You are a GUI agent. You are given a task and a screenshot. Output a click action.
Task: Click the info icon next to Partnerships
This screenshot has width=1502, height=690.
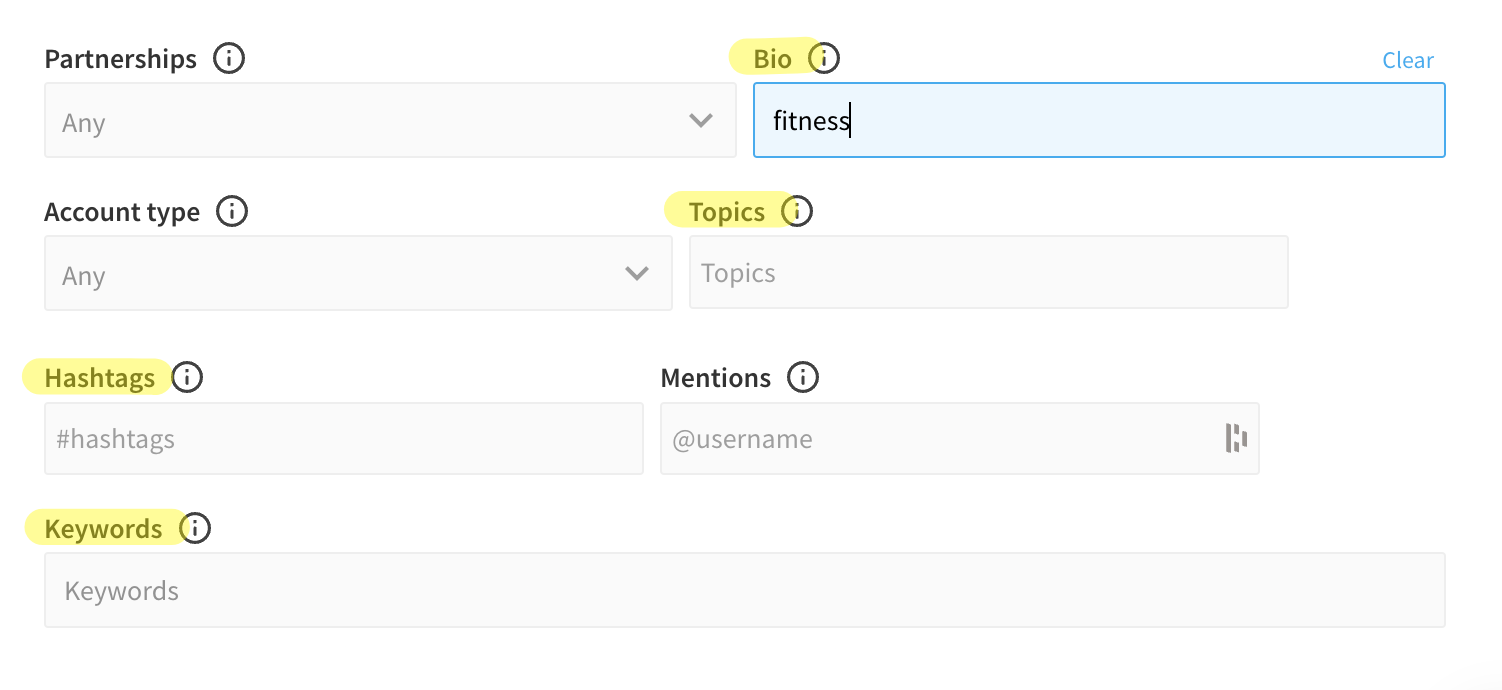coord(229,59)
